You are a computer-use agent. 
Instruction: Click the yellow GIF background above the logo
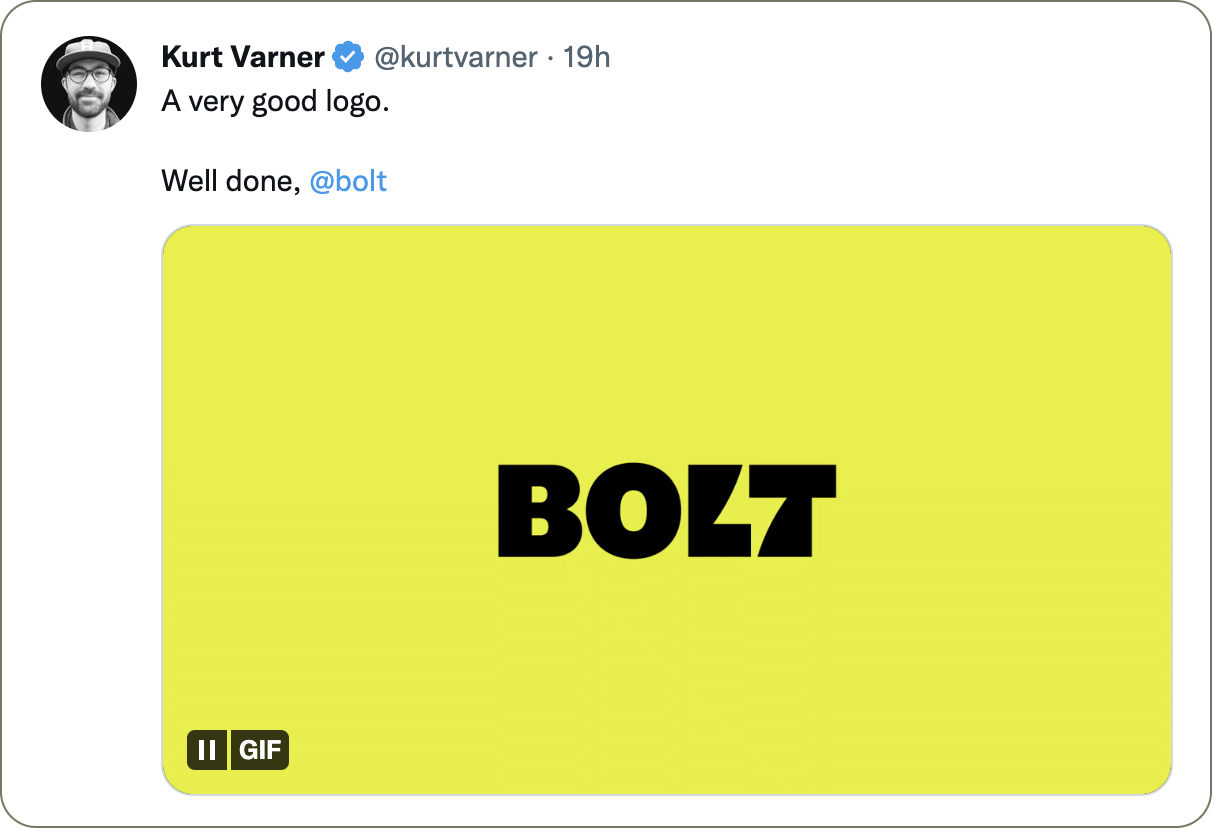666,340
